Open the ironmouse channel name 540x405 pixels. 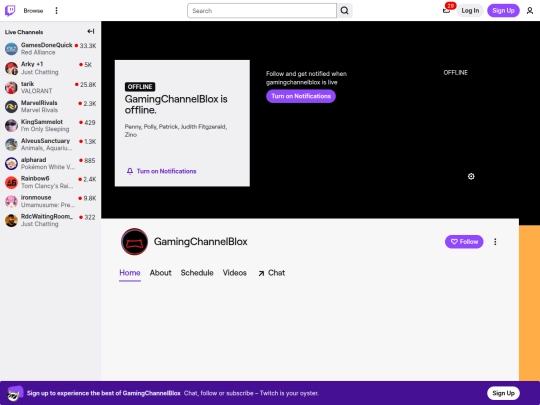(x=36, y=197)
